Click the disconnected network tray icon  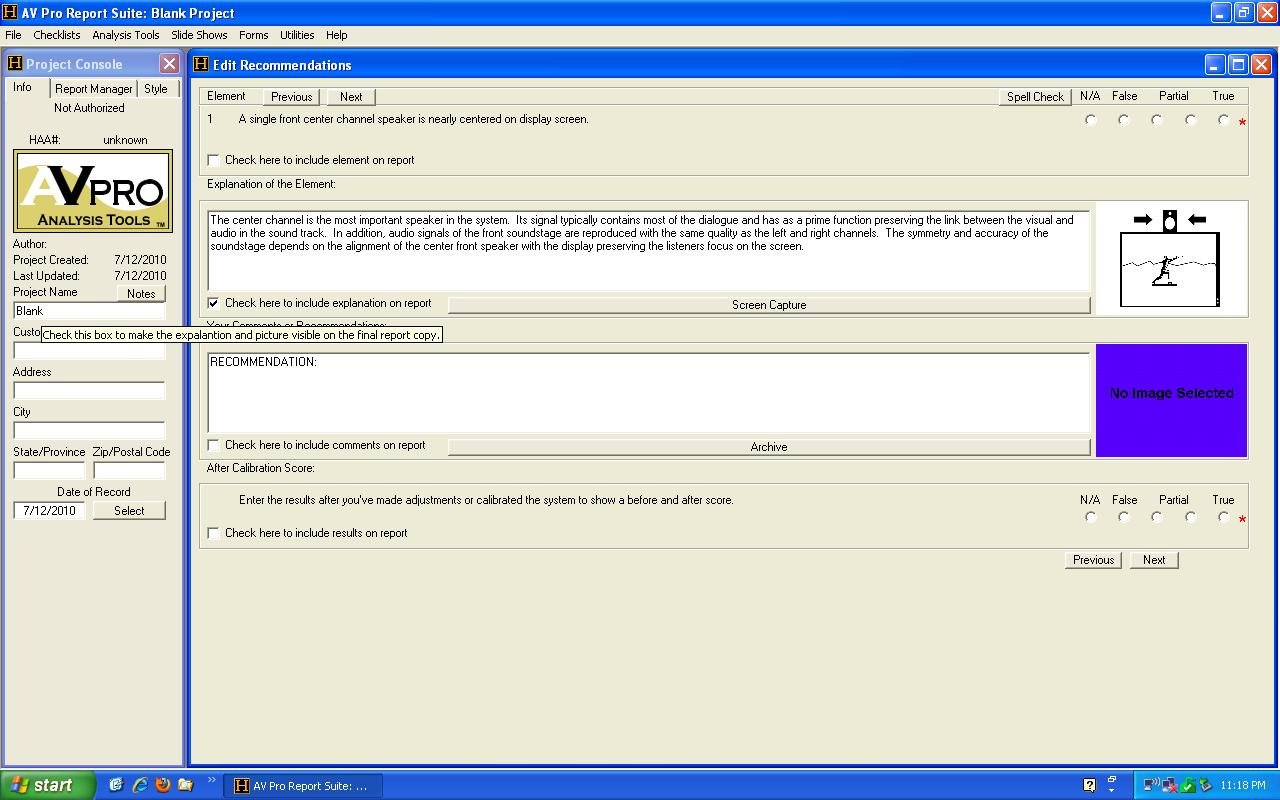(x=1169, y=785)
